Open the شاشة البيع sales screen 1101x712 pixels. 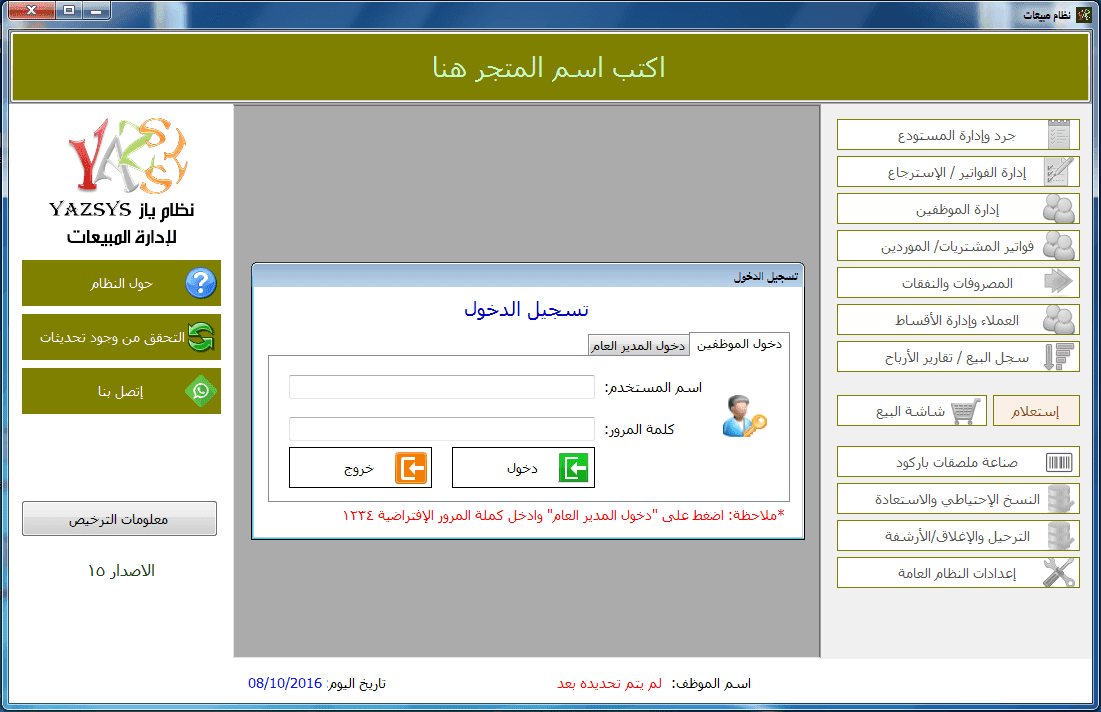click(911, 411)
